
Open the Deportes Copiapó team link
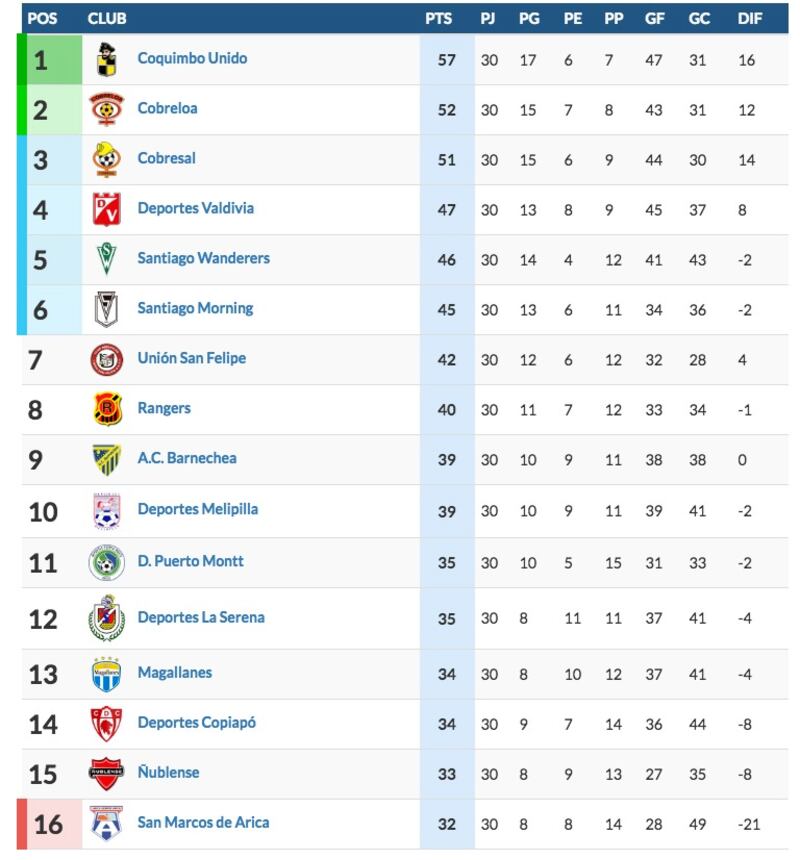click(196, 723)
